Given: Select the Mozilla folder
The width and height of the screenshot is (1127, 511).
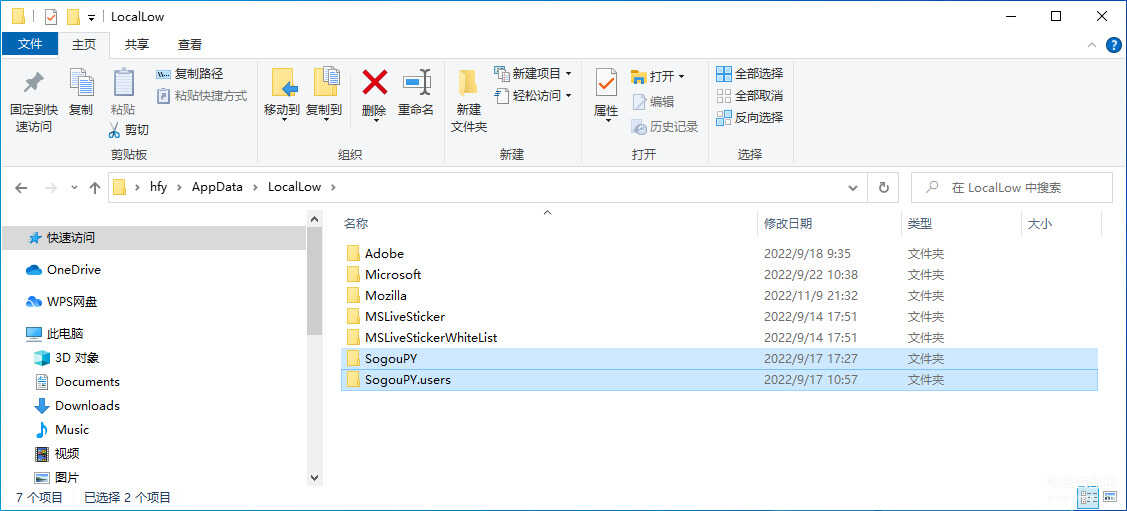Looking at the screenshot, I should point(719,295).
